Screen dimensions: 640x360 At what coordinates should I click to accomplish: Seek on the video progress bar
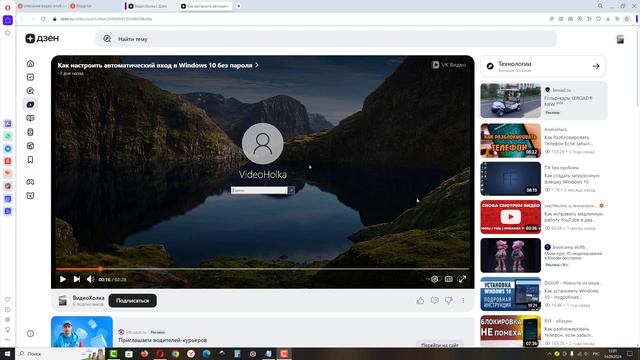click(x=262, y=269)
